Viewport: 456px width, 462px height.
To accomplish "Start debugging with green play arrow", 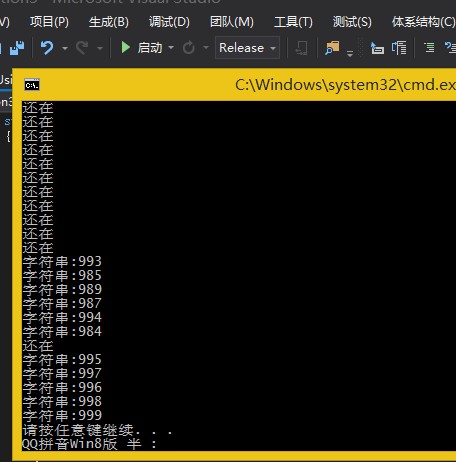I will (126, 48).
